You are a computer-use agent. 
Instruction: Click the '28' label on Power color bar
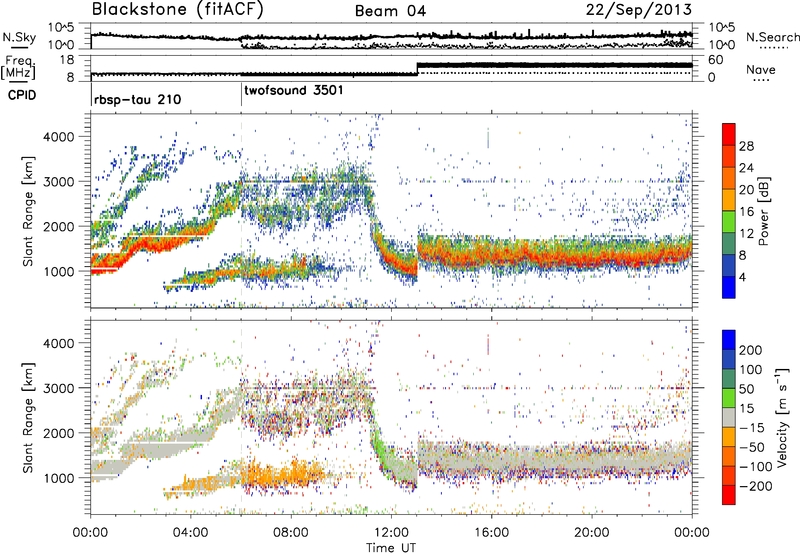[x=746, y=146]
